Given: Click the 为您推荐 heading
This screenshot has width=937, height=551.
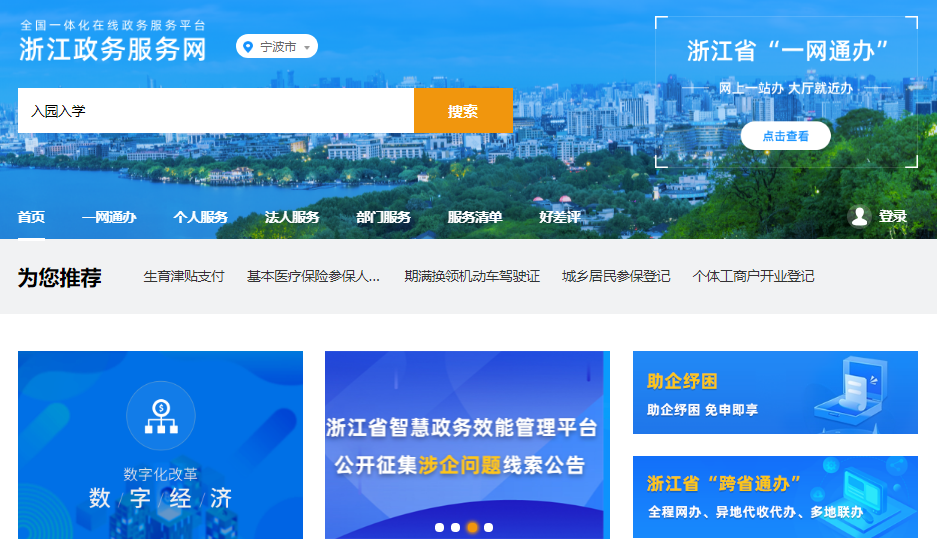Looking at the screenshot, I should point(59,277).
